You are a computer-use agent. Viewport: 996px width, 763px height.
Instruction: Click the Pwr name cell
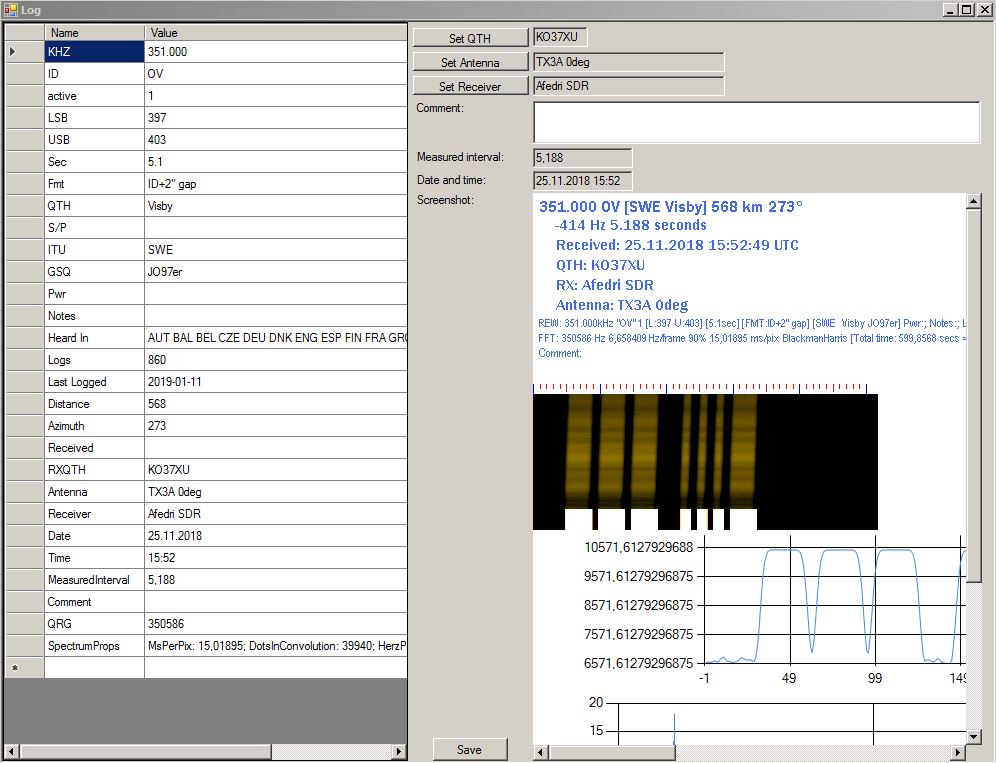(x=95, y=294)
